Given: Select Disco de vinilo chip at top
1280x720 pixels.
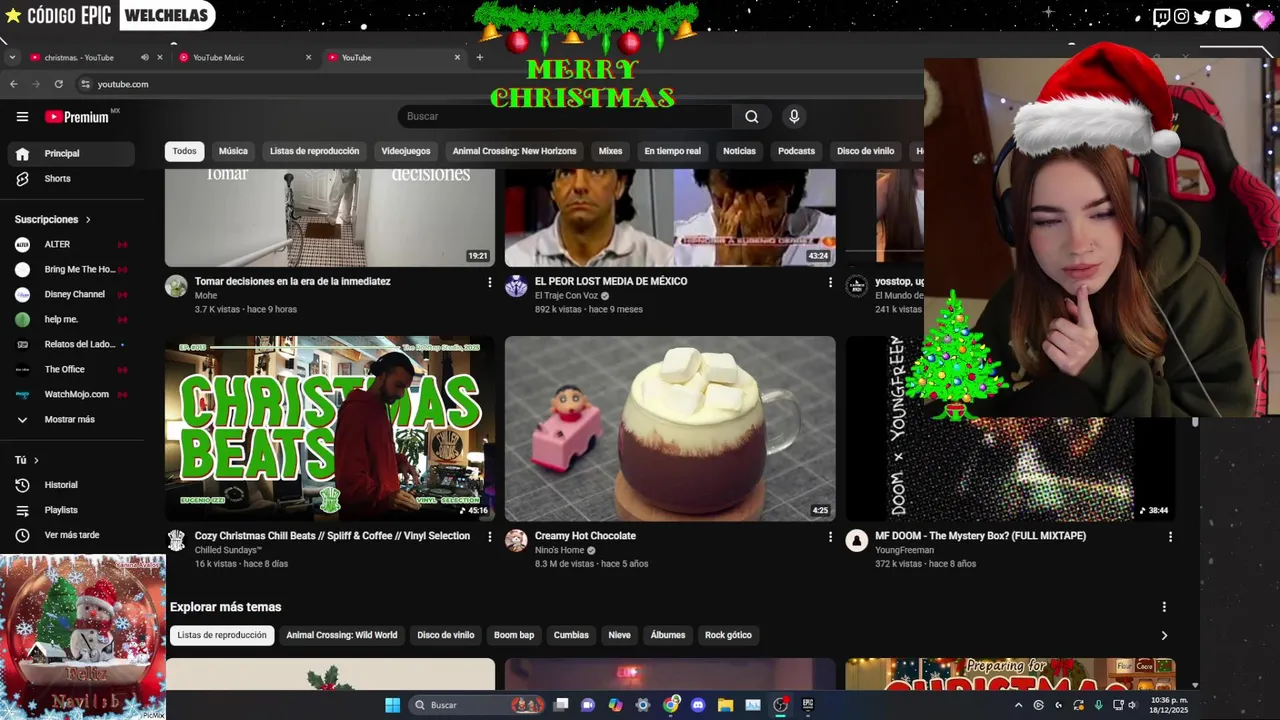Looking at the screenshot, I should pyautogui.click(x=865, y=151).
